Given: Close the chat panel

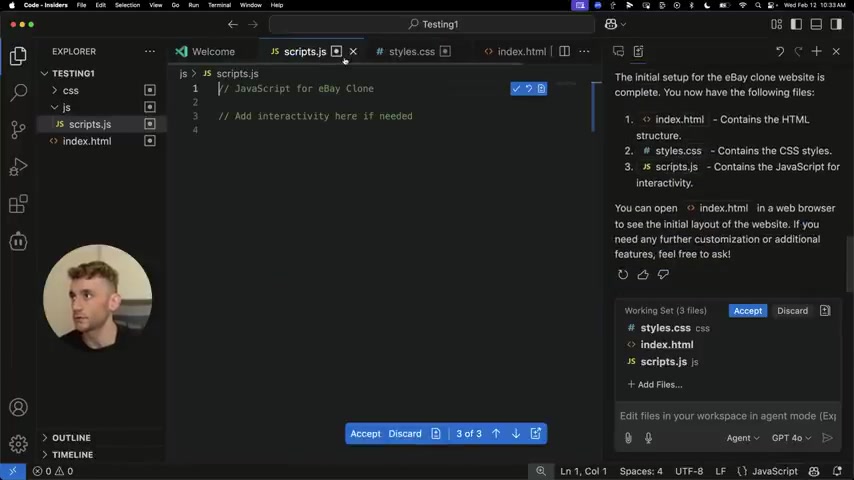Looking at the screenshot, I should pos(836,52).
